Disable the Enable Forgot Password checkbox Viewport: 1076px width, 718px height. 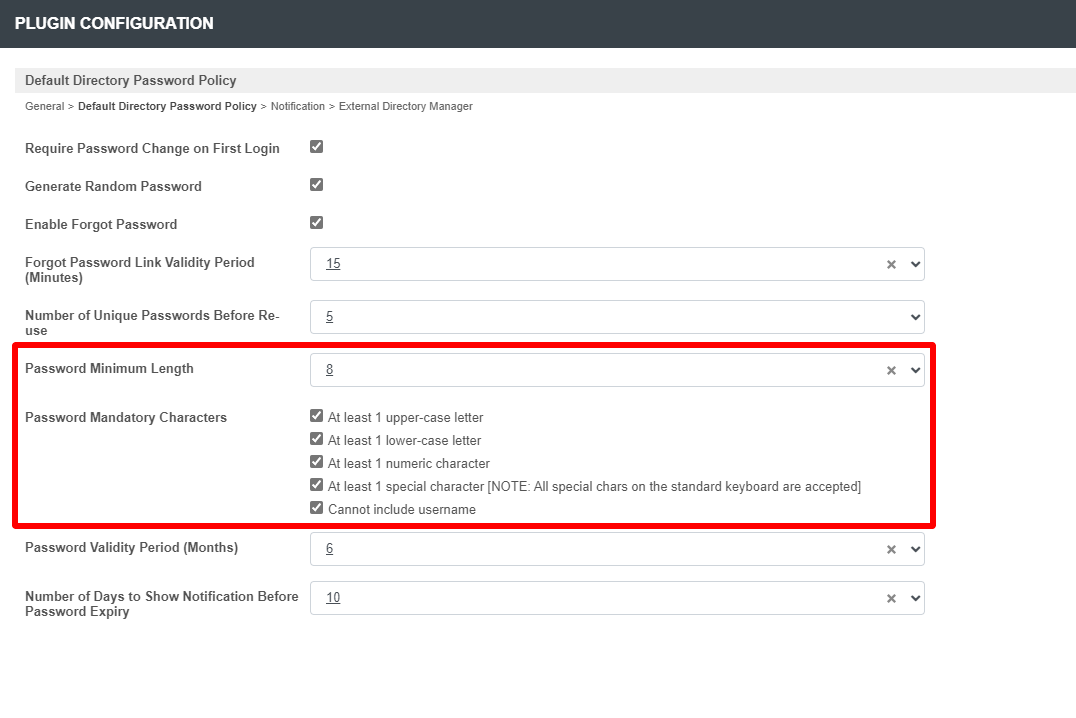(317, 223)
